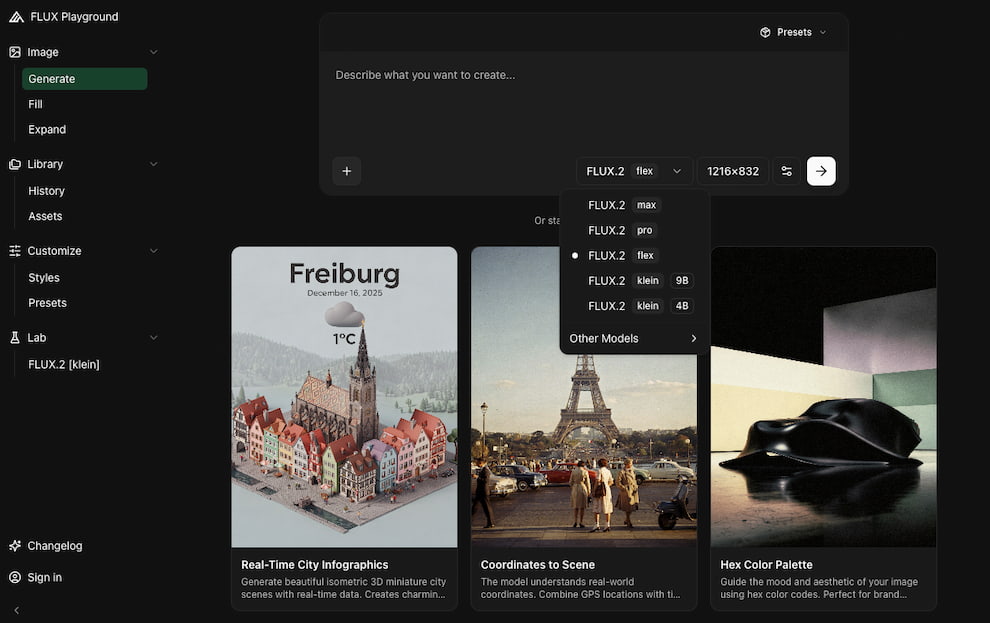990x623 pixels.
Task: Choose FLUX.2 klein 9B model
Action: (633, 281)
